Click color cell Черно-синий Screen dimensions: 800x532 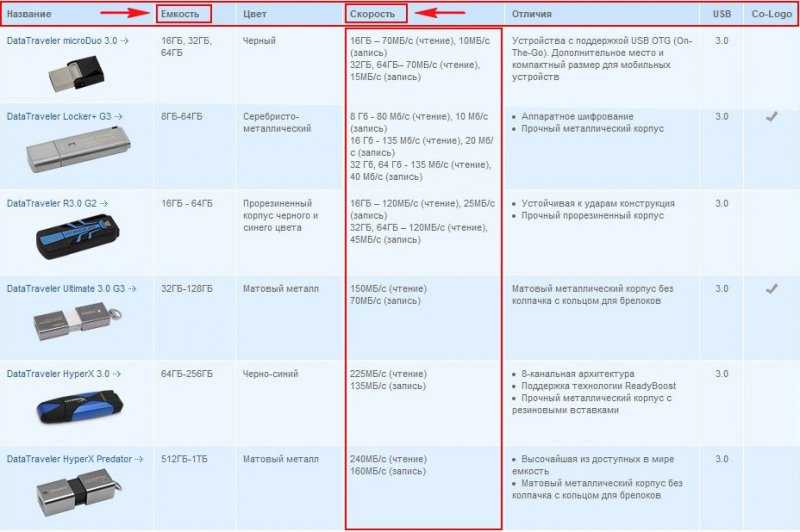pos(270,374)
